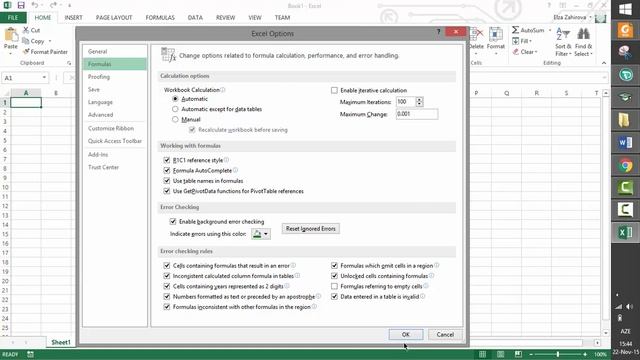Screen dimensions: 640x360
Task: Toggle R1C1 reference style checkbox
Action: [x=167, y=160]
